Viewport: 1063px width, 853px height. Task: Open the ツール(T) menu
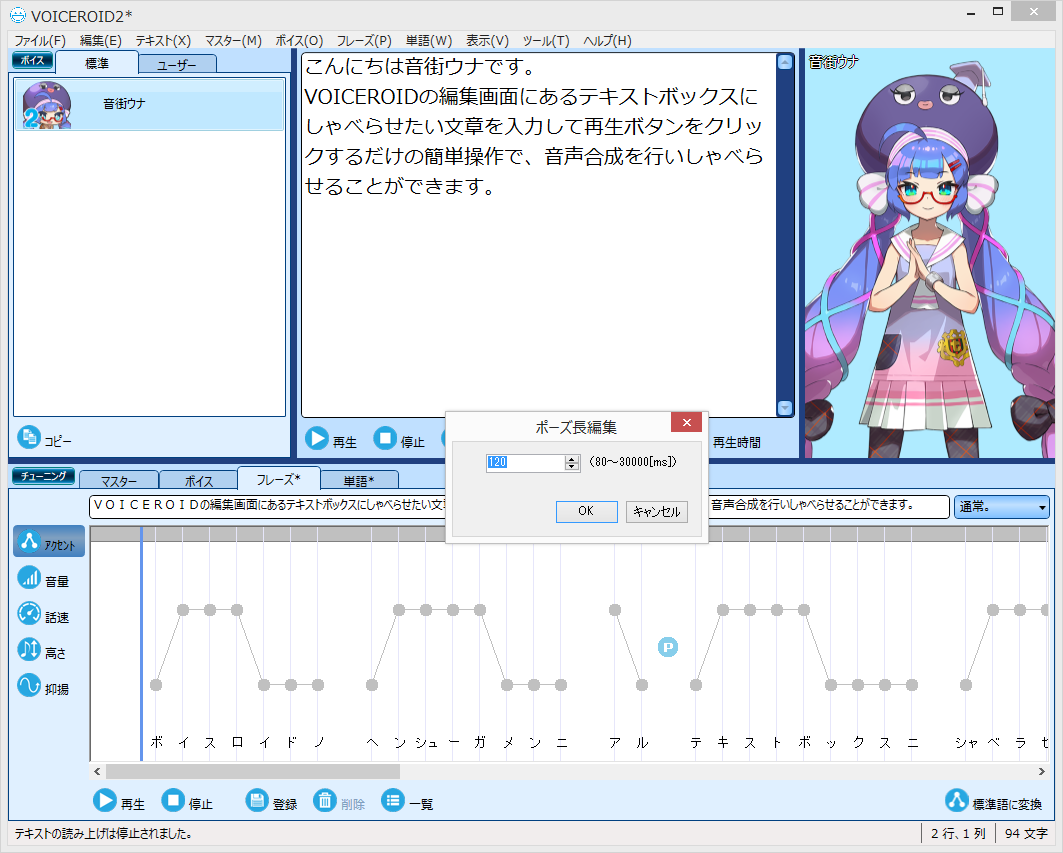(x=546, y=41)
